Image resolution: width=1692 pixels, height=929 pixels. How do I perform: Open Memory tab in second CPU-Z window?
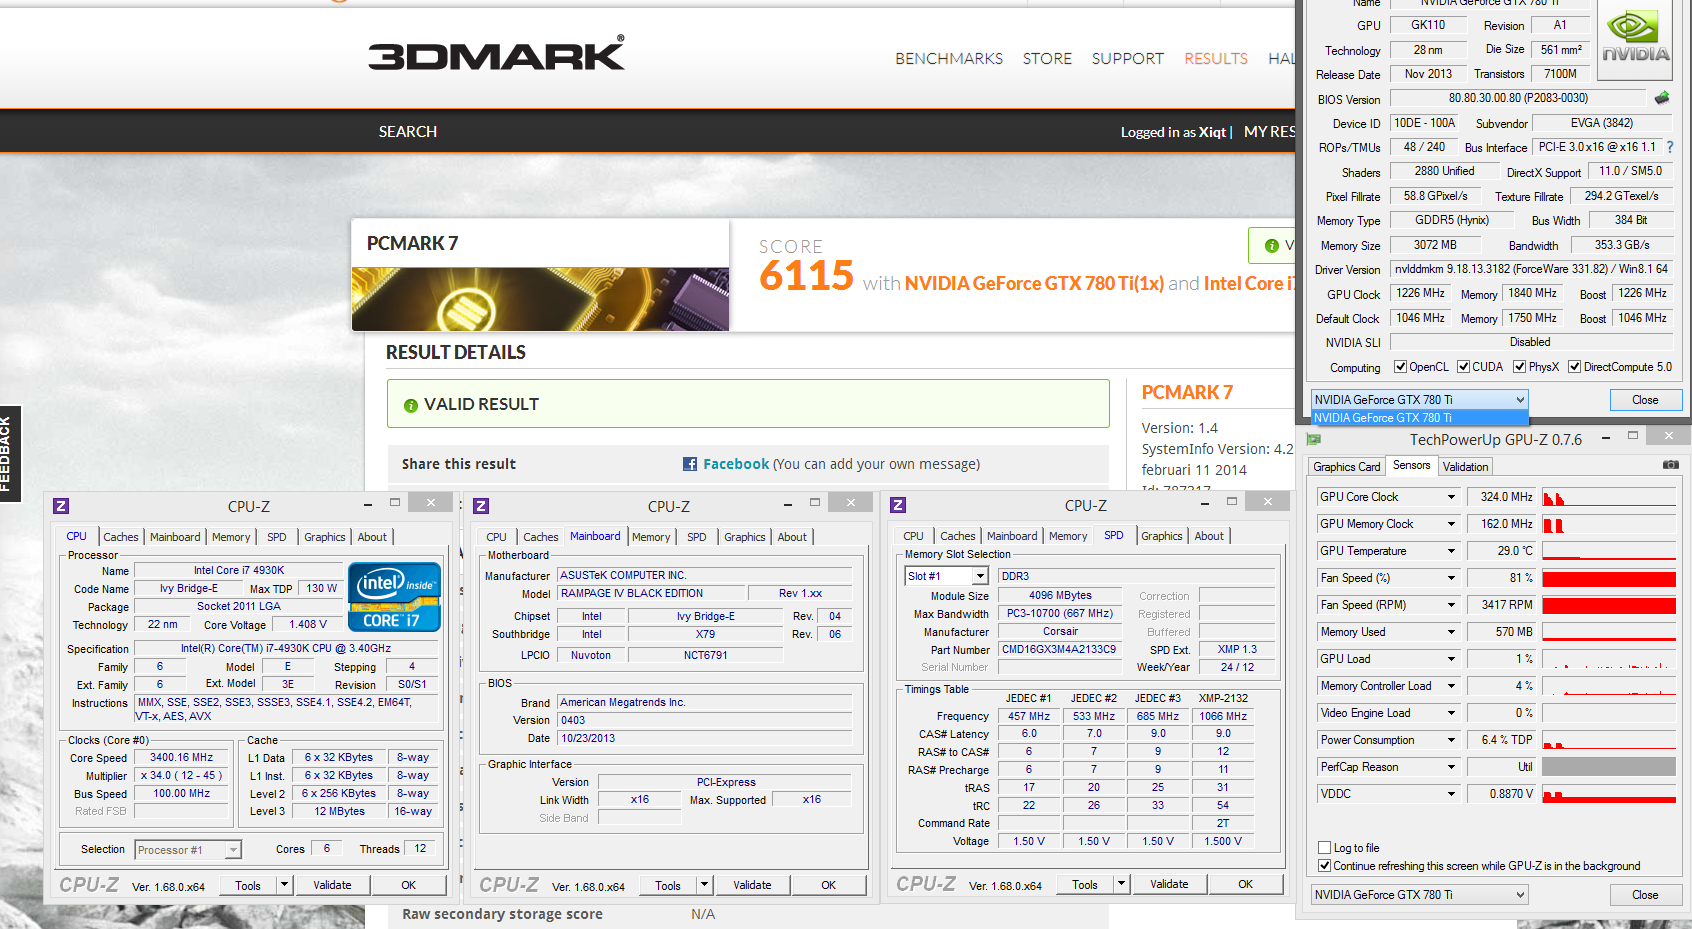tap(651, 537)
